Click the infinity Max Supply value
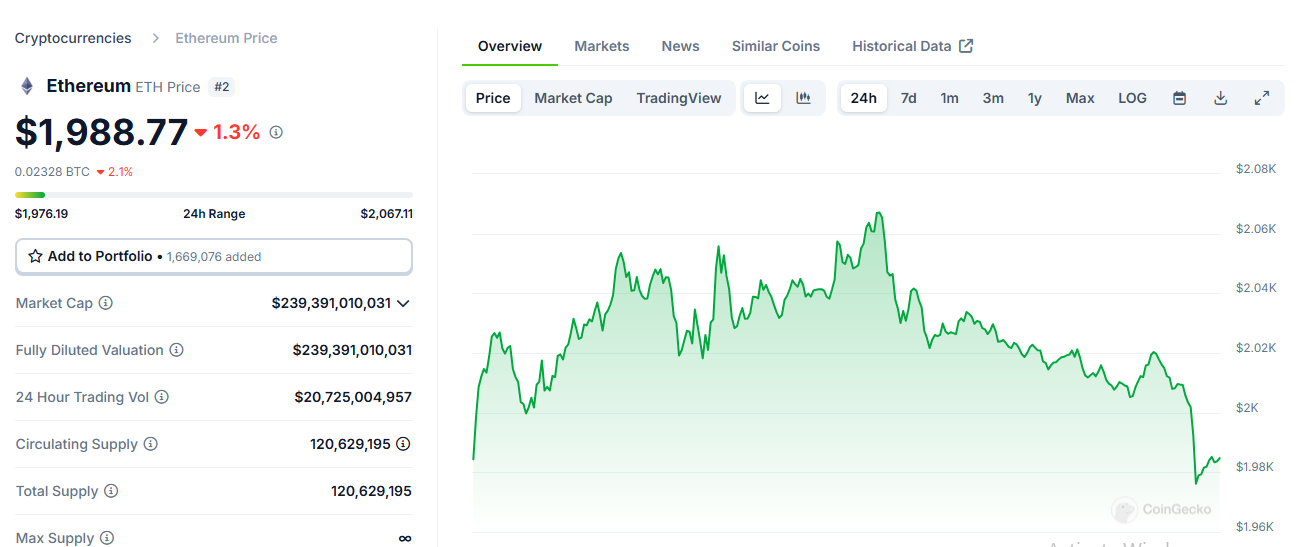 [x=405, y=538]
